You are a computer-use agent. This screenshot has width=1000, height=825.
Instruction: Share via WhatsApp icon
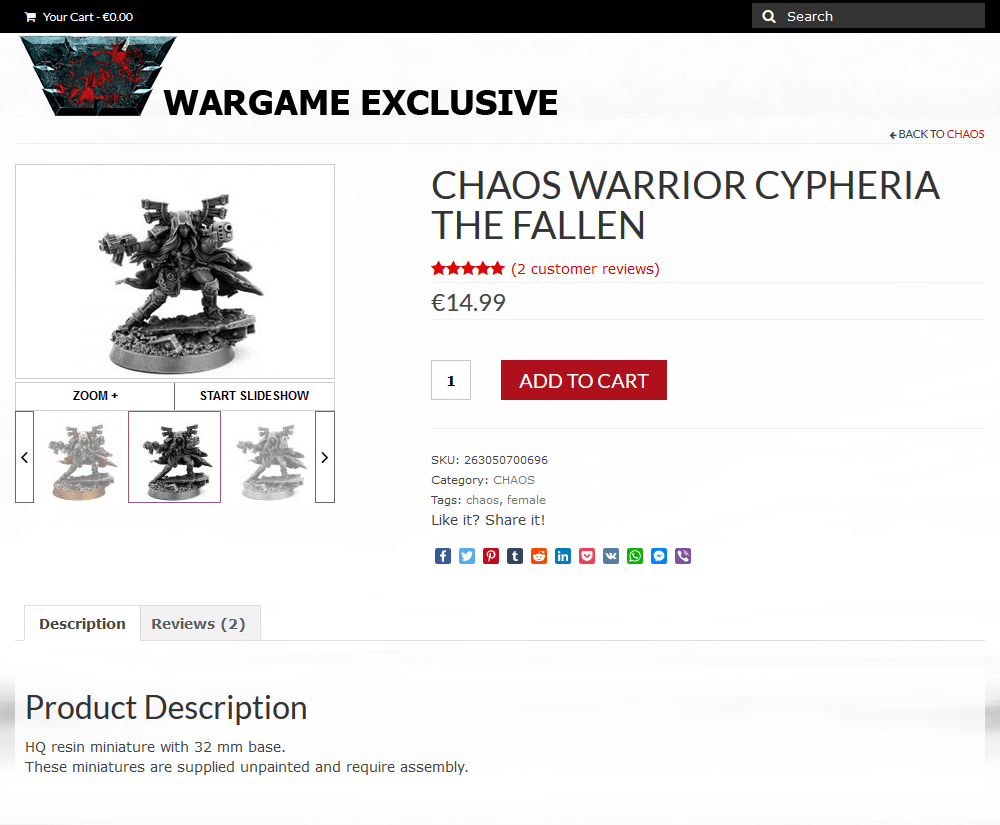[635, 556]
